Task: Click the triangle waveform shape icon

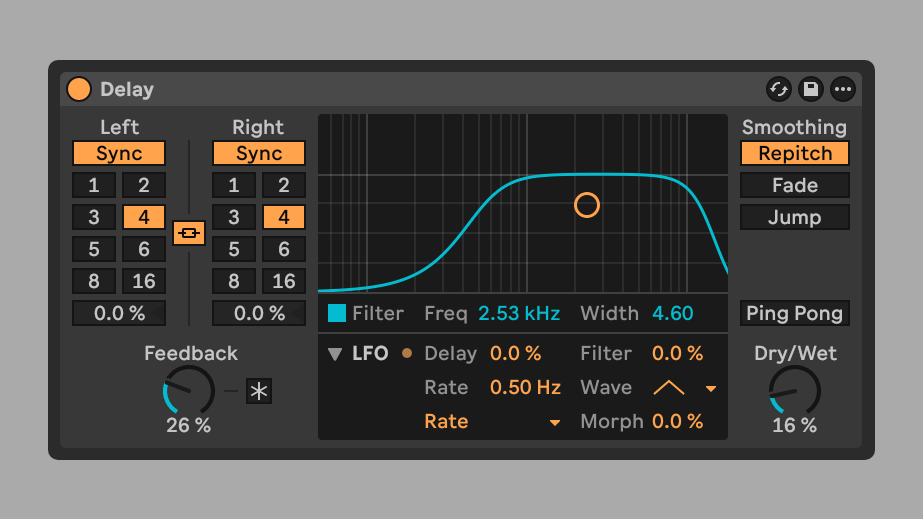Action: (669, 388)
